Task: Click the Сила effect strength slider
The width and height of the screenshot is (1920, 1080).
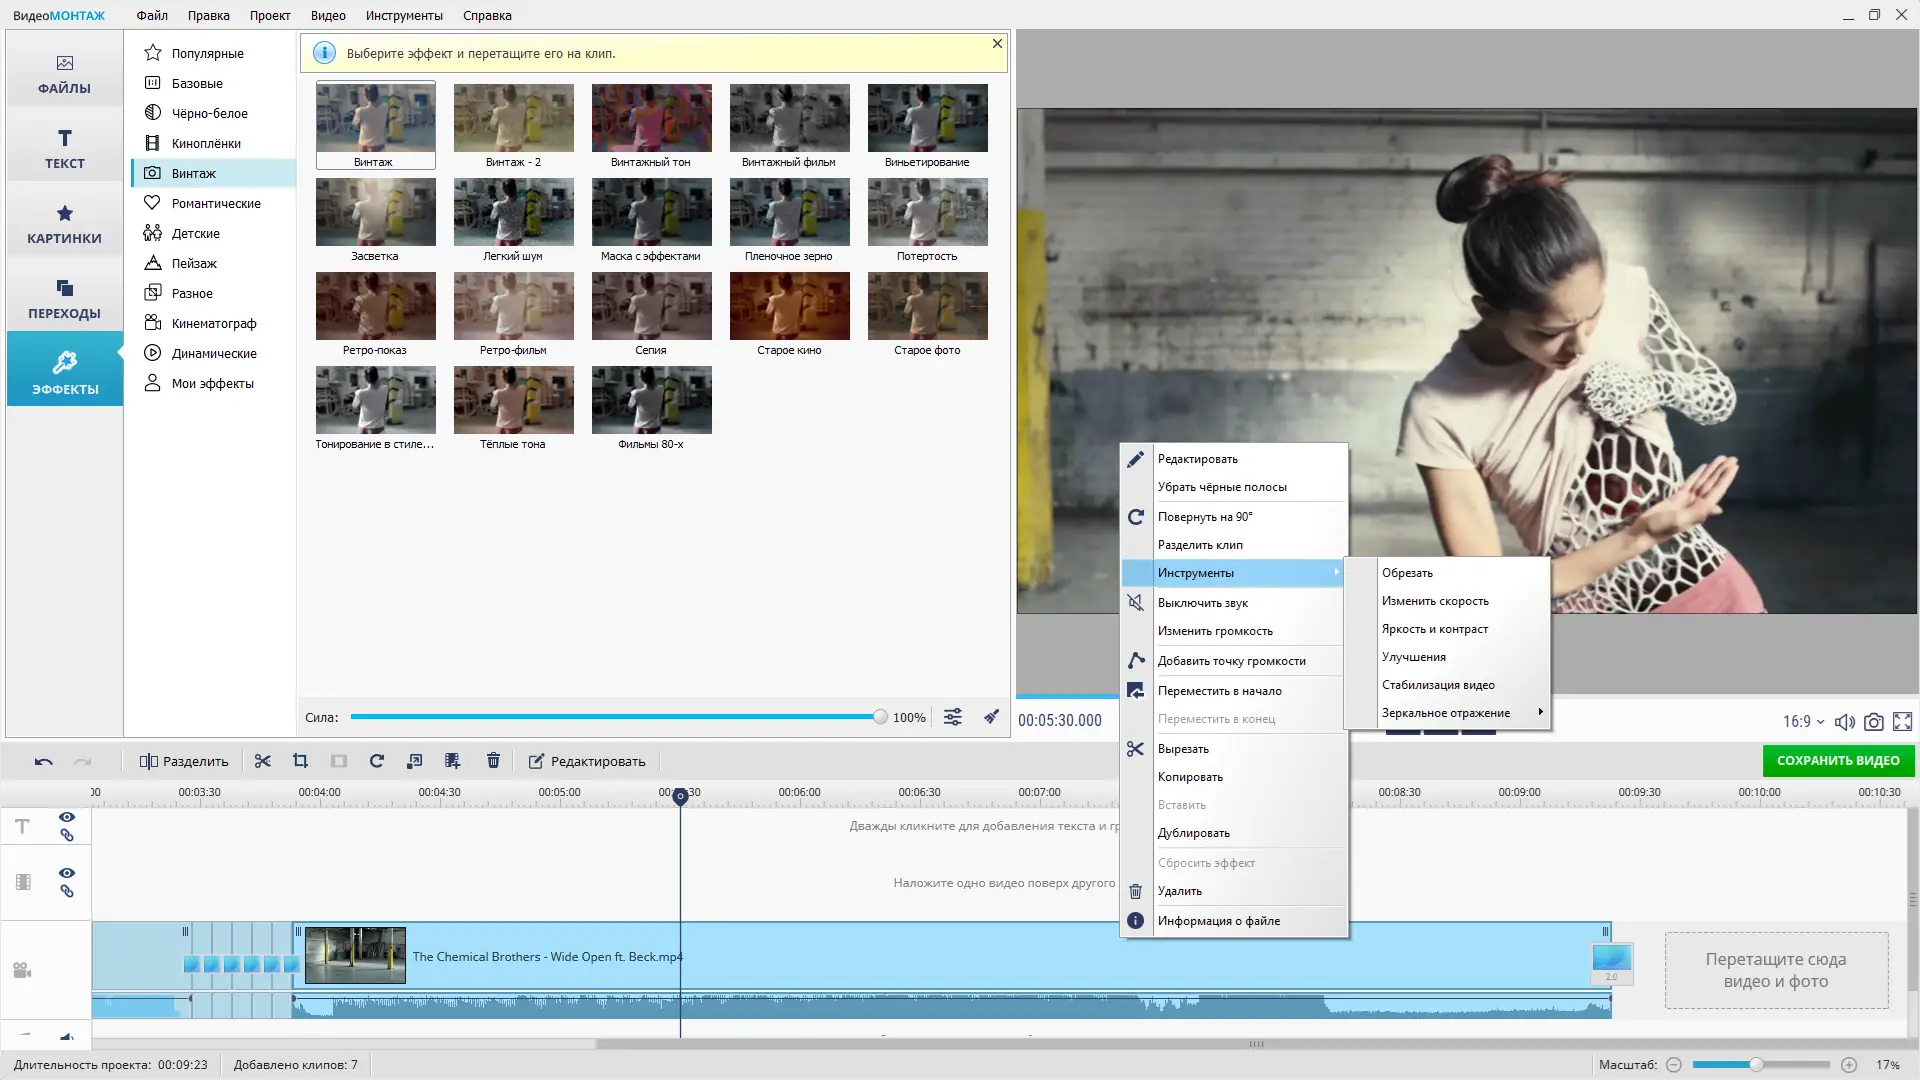Action: click(x=615, y=717)
